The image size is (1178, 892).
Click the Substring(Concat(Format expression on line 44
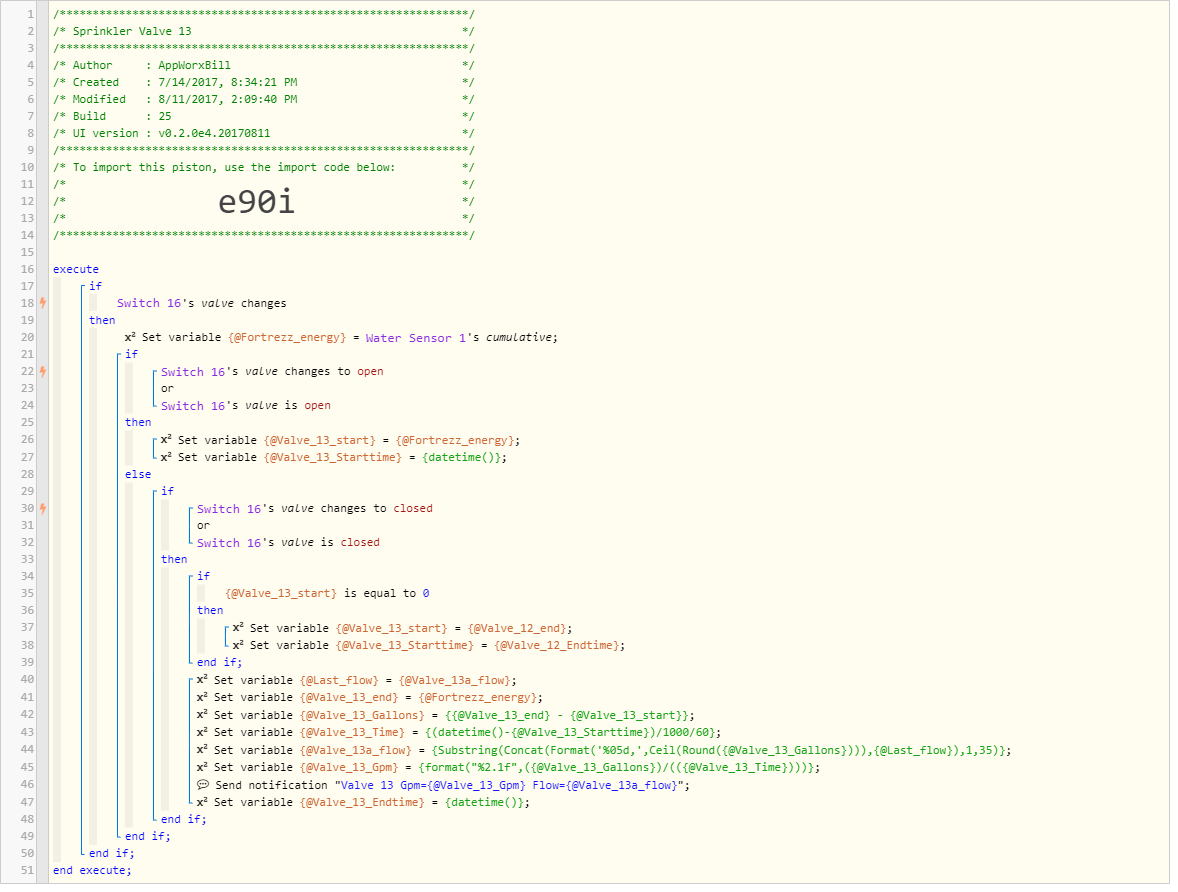(x=721, y=750)
